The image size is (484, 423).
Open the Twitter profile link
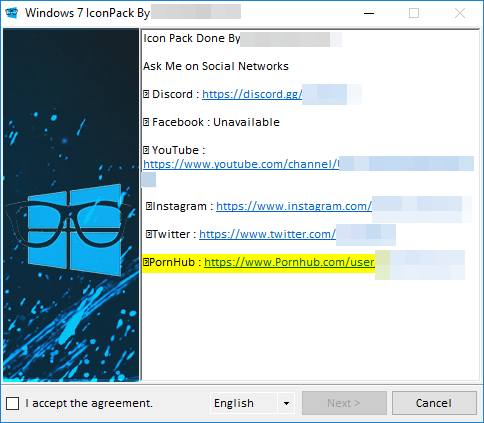click(x=267, y=234)
